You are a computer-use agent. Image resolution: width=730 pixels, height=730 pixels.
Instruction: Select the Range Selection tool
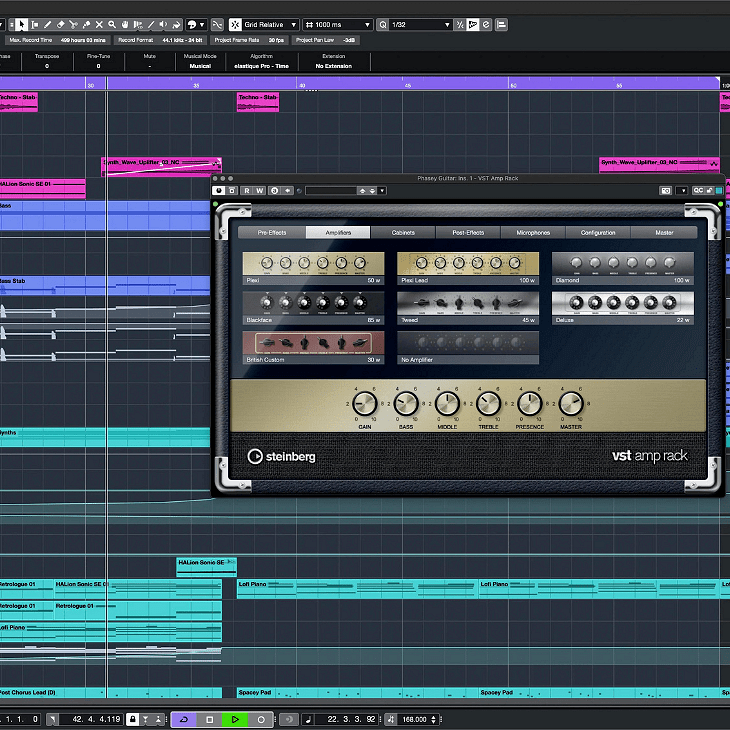tap(34, 25)
